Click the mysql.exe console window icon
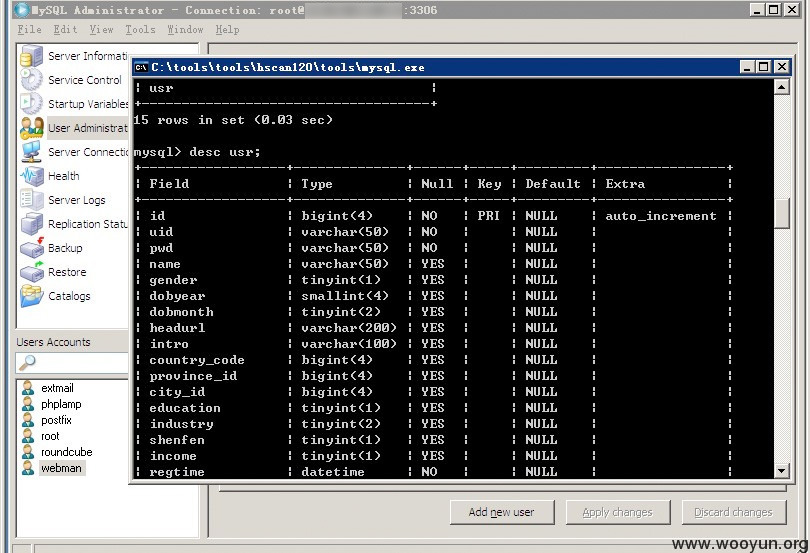Screen dimensions: 810x553 [141, 67]
